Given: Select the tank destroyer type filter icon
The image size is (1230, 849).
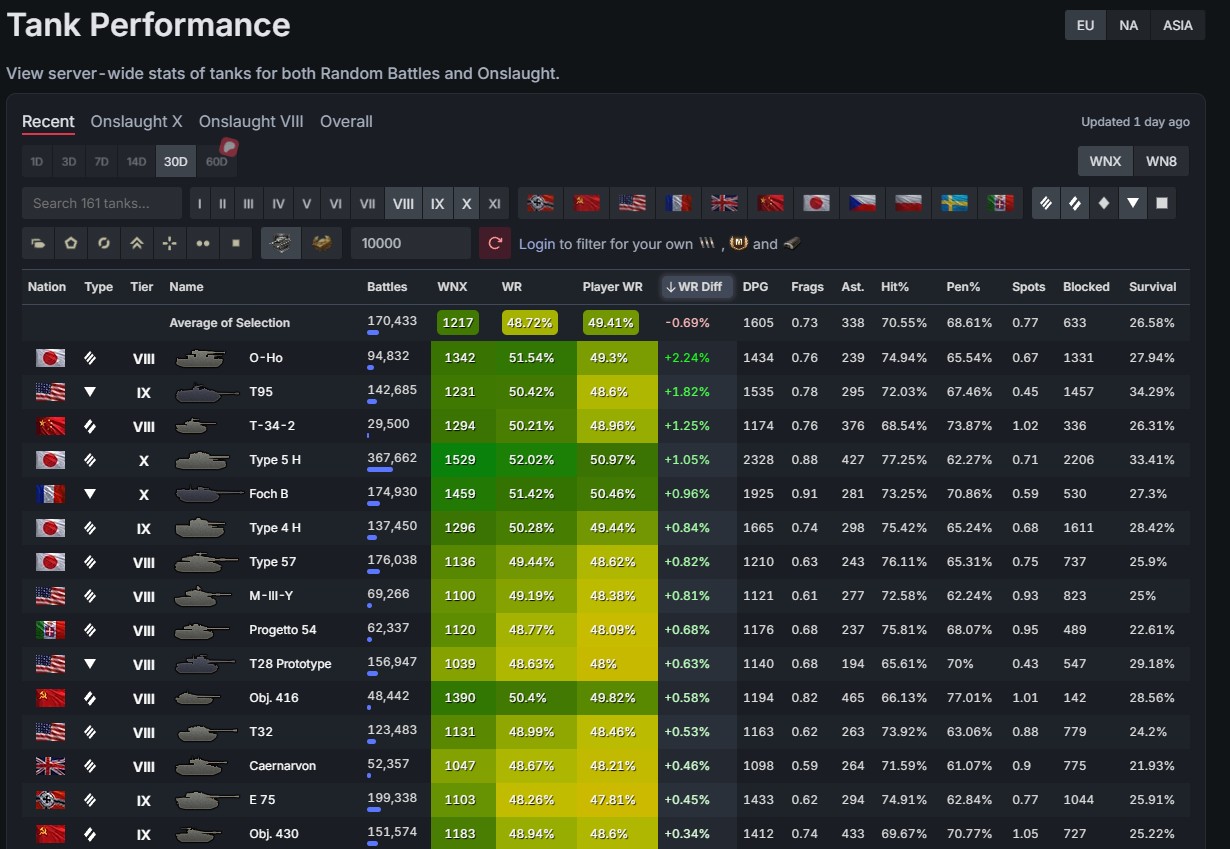Looking at the screenshot, I should tap(1132, 203).
